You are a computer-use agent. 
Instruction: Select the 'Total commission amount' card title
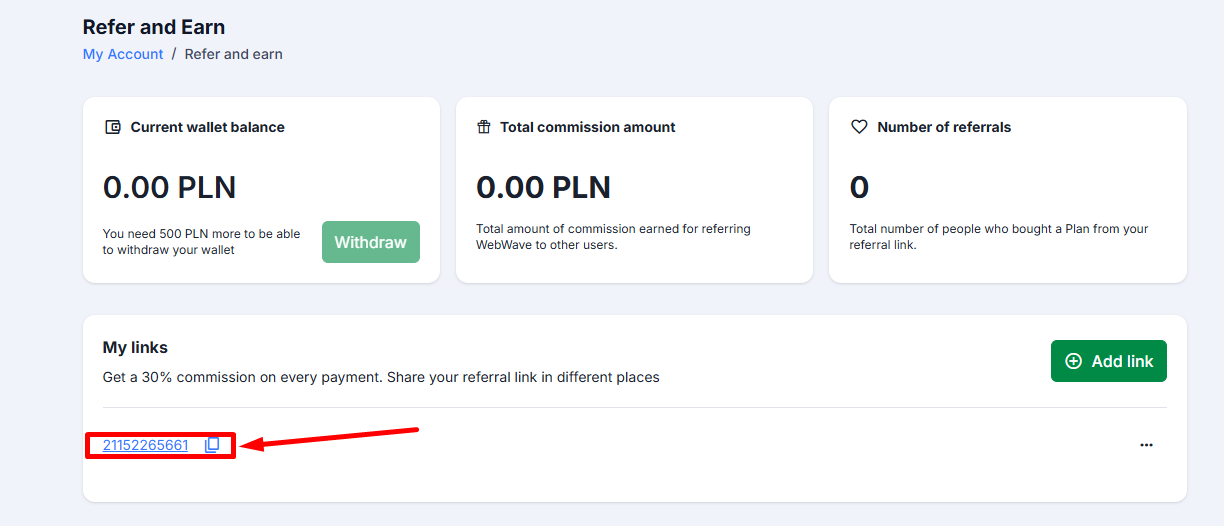tap(587, 127)
